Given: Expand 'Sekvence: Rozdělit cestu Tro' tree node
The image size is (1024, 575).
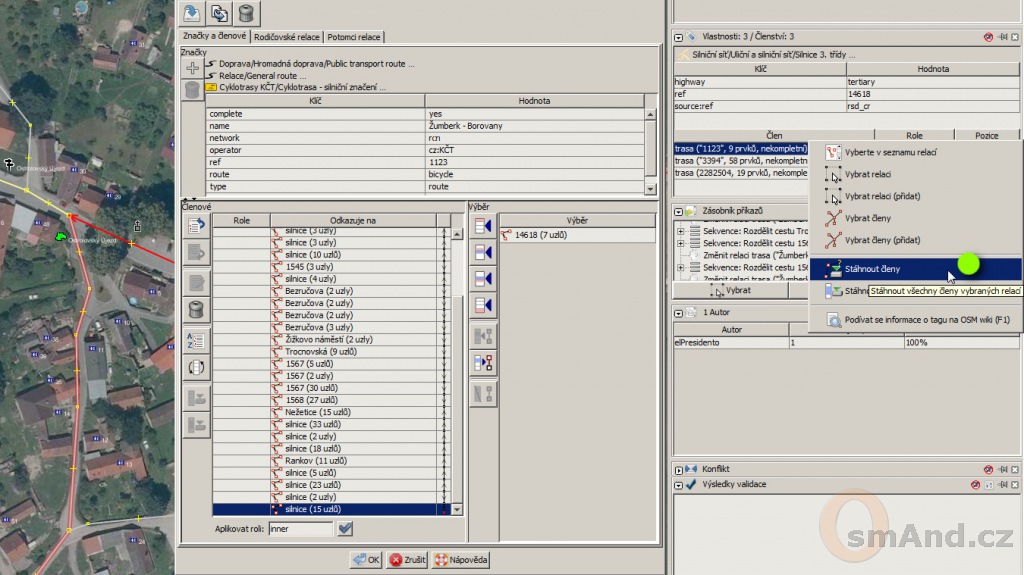Looking at the screenshot, I should (680, 231).
